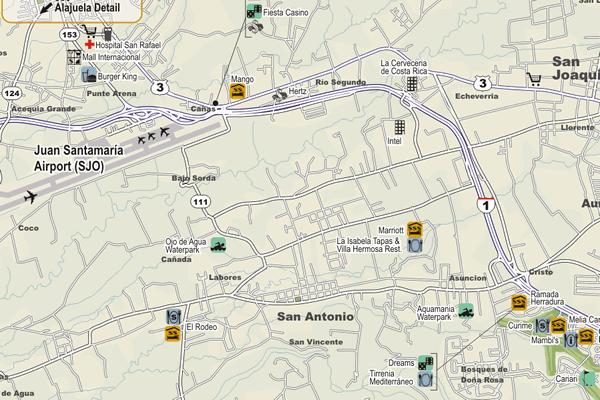The image size is (600, 400).
Task: Click La Cerveceria de Costa Rica building icon
Action: pyautogui.click(x=412, y=84)
